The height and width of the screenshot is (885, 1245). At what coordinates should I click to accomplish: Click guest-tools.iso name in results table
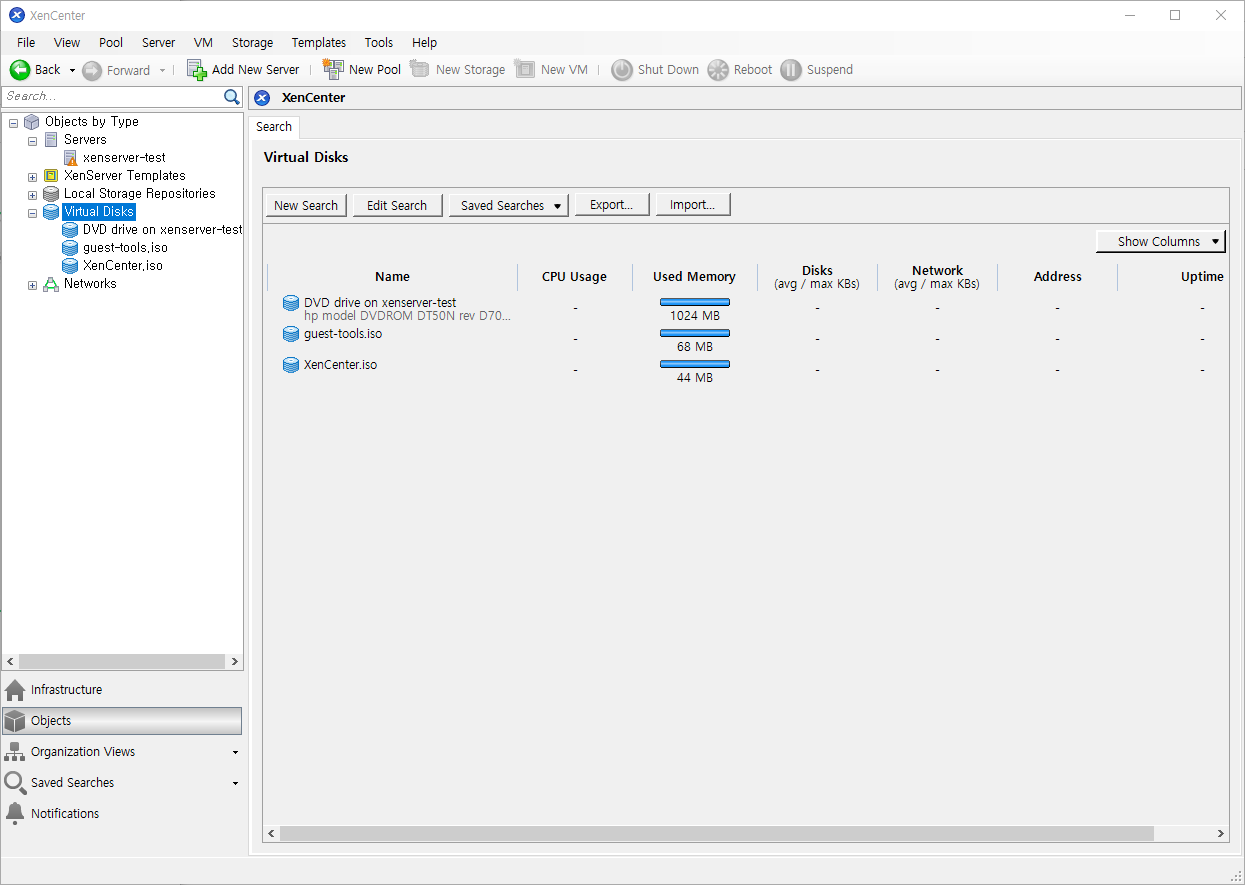pos(343,334)
